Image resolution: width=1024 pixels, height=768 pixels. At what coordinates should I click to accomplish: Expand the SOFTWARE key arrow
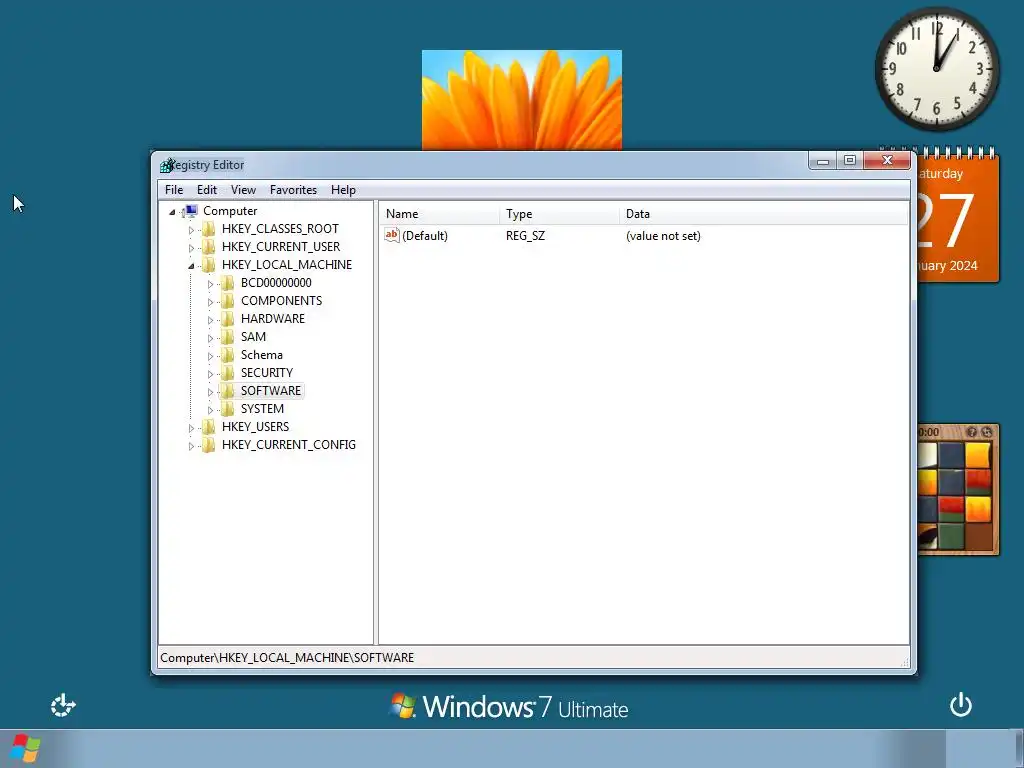(210, 392)
